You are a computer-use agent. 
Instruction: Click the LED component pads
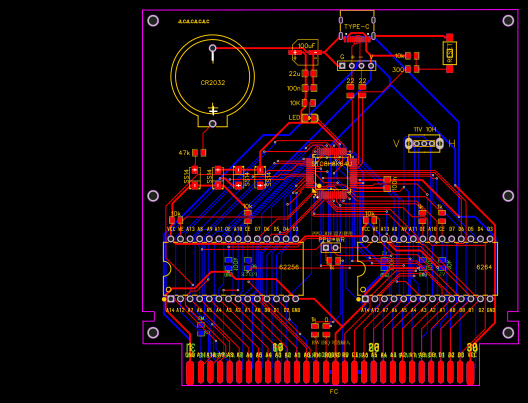coord(310,118)
